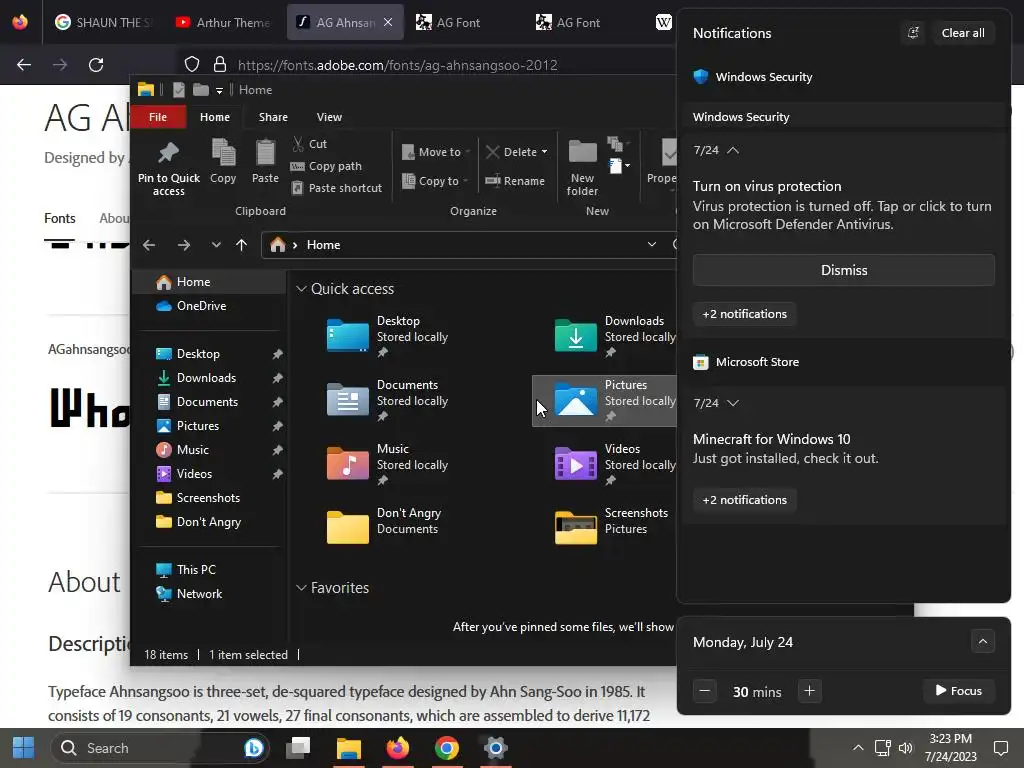Open recent locations dropdown in Explorer

(216, 245)
